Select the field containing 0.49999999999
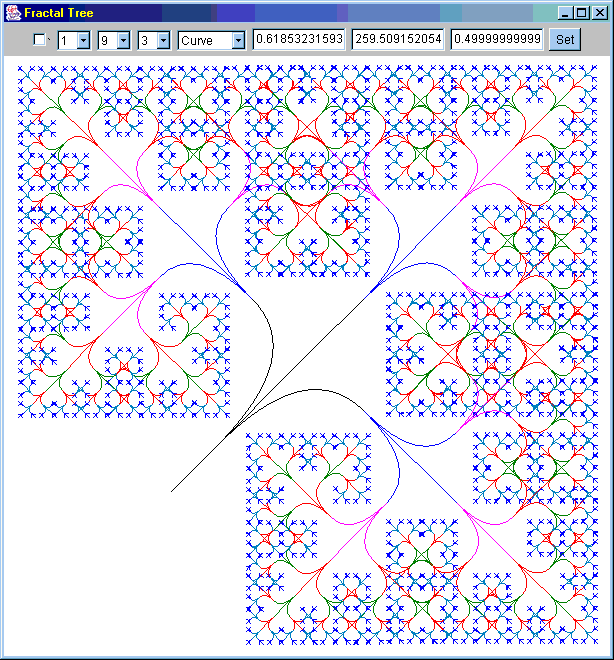Screen dimensions: 614x660 coord(497,39)
